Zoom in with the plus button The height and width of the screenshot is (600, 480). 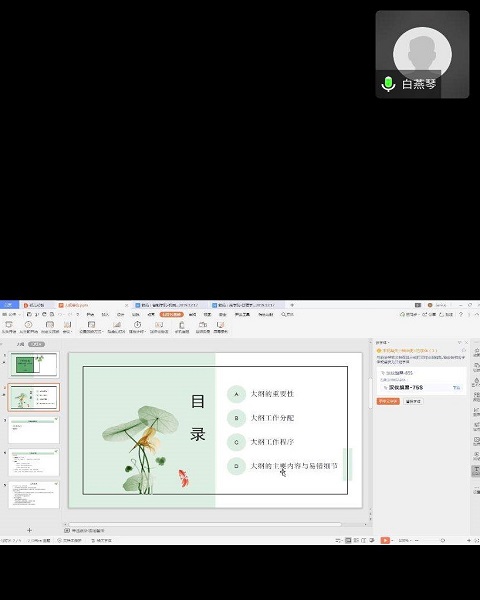click(x=469, y=540)
